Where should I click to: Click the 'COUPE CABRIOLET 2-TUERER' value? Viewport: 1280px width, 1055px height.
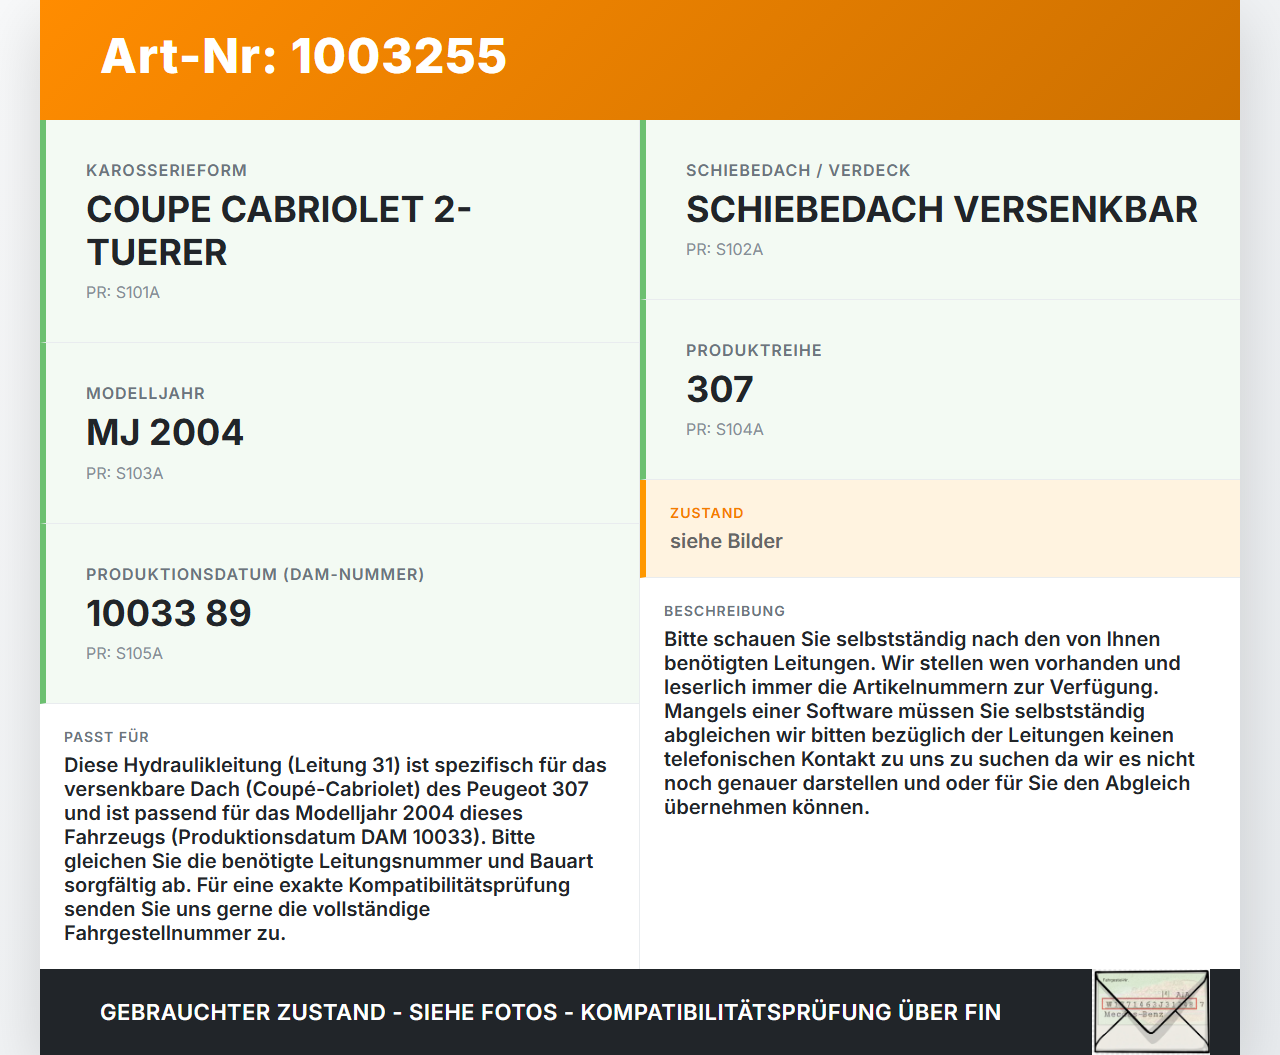pyautogui.click(x=279, y=230)
